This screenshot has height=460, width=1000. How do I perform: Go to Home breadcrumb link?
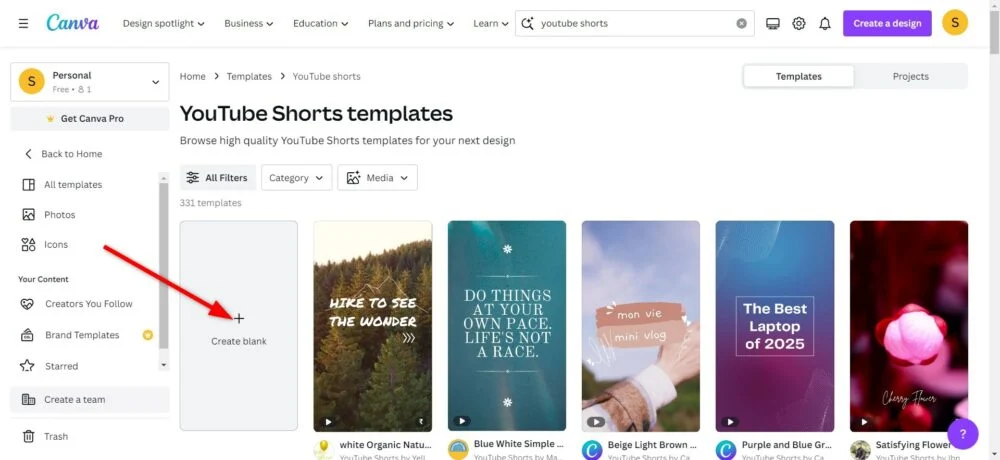point(192,76)
